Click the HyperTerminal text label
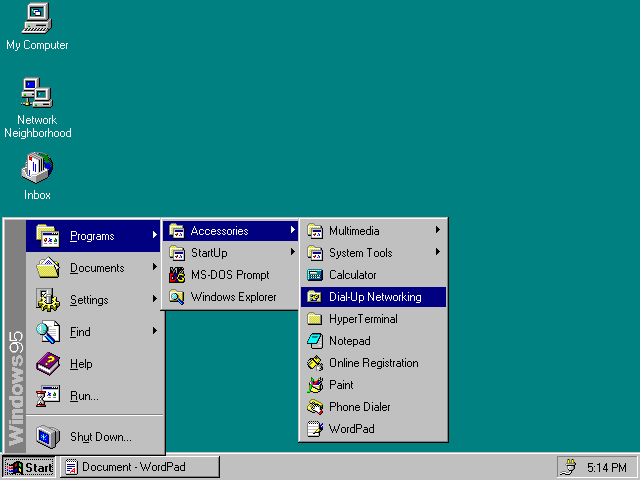 [363, 319]
